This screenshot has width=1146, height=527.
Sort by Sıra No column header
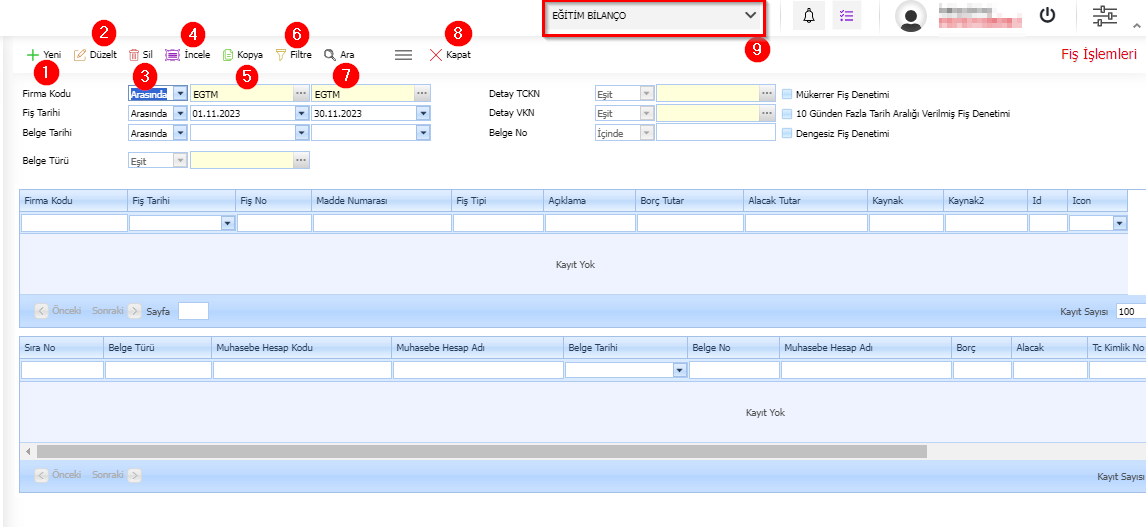coord(62,348)
